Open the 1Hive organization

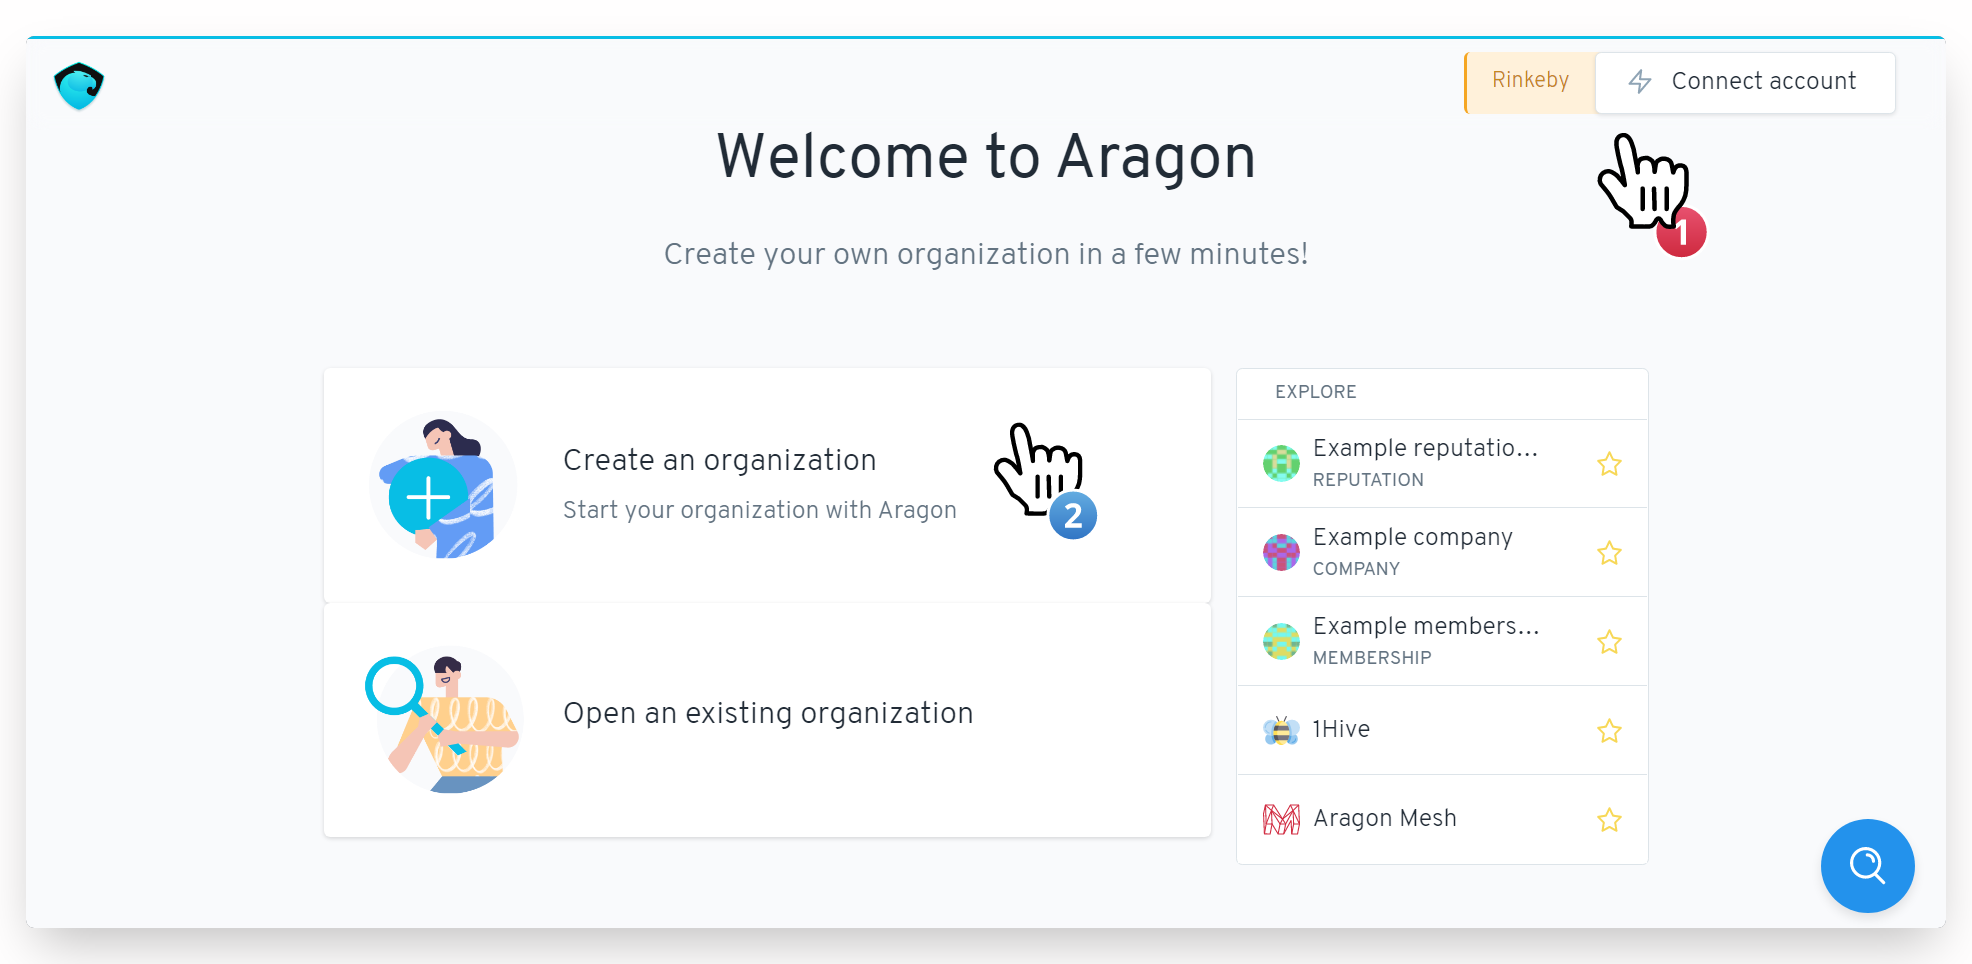(1442, 731)
